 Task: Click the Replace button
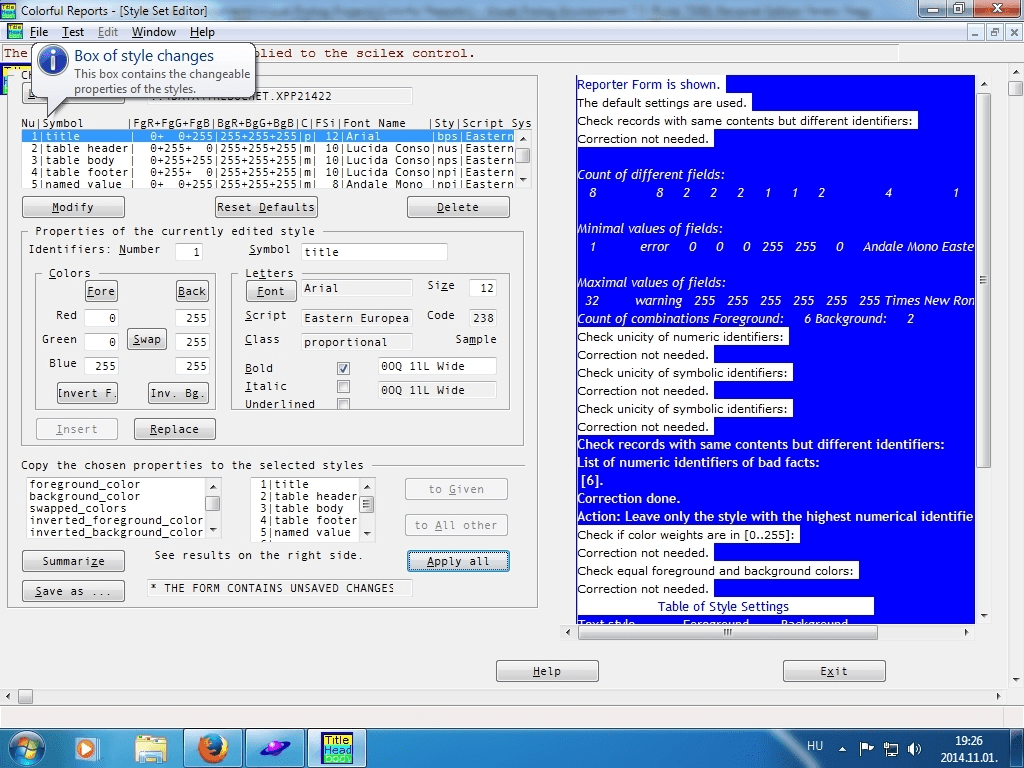pyautogui.click(x=174, y=429)
